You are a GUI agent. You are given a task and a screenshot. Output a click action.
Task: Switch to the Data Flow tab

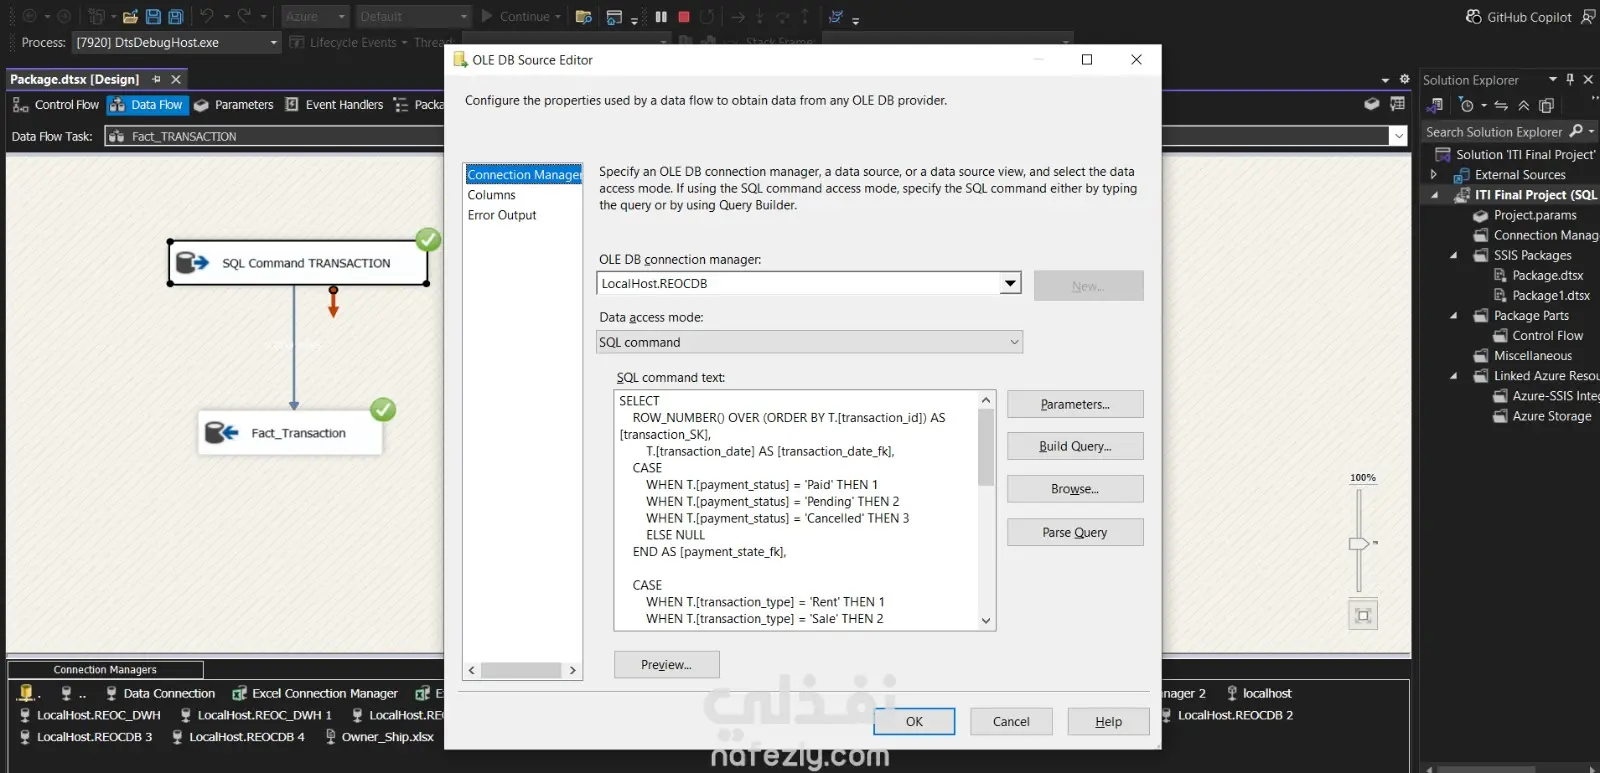tap(146, 104)
